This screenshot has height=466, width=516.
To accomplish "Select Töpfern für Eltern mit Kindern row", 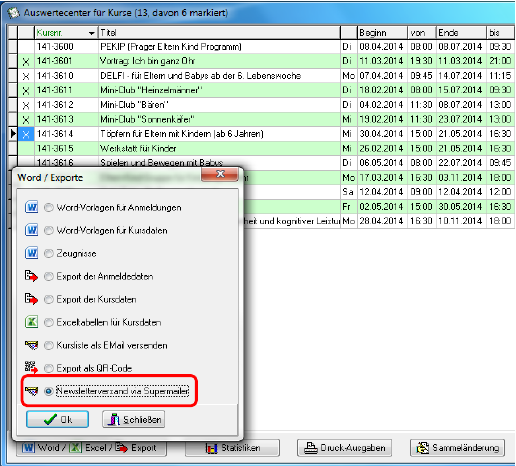I will click(261, 134).
